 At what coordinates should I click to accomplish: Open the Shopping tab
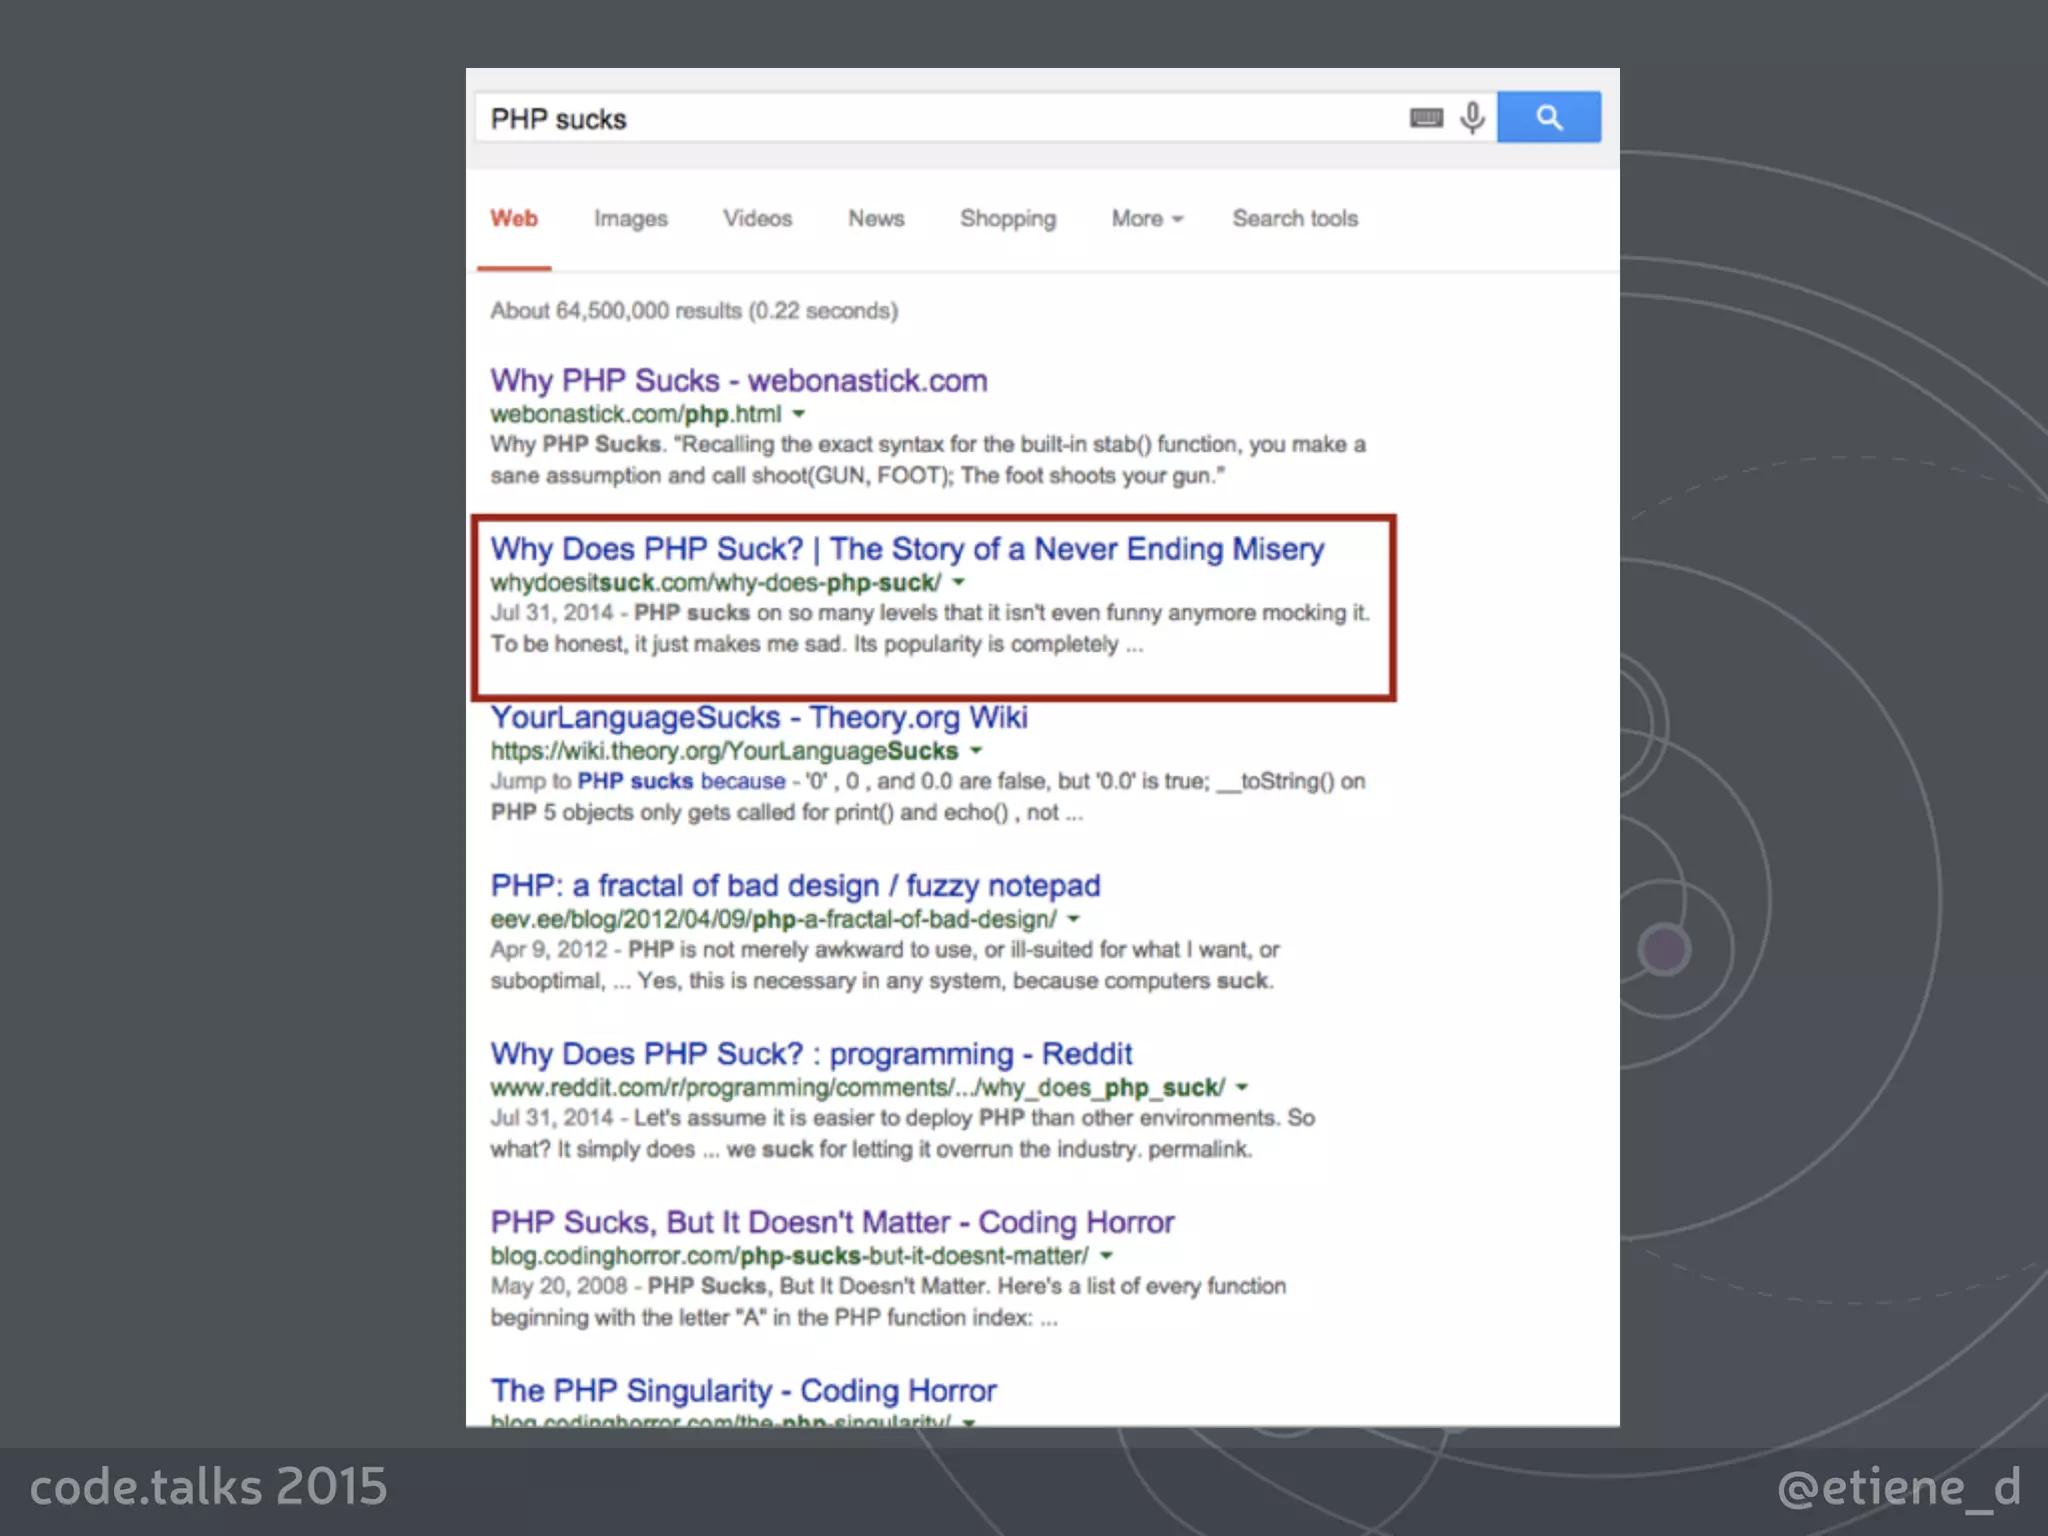tap(1008, 218)
